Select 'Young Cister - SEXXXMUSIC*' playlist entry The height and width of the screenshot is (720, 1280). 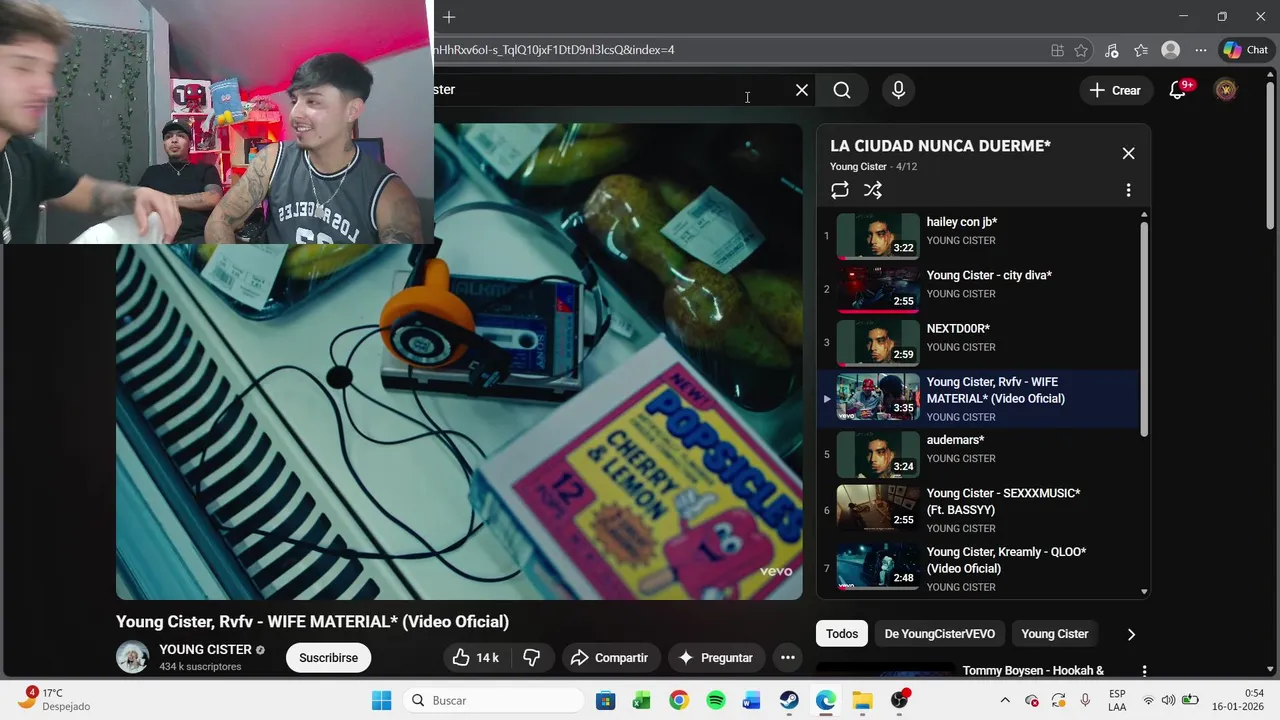(978, 510)
